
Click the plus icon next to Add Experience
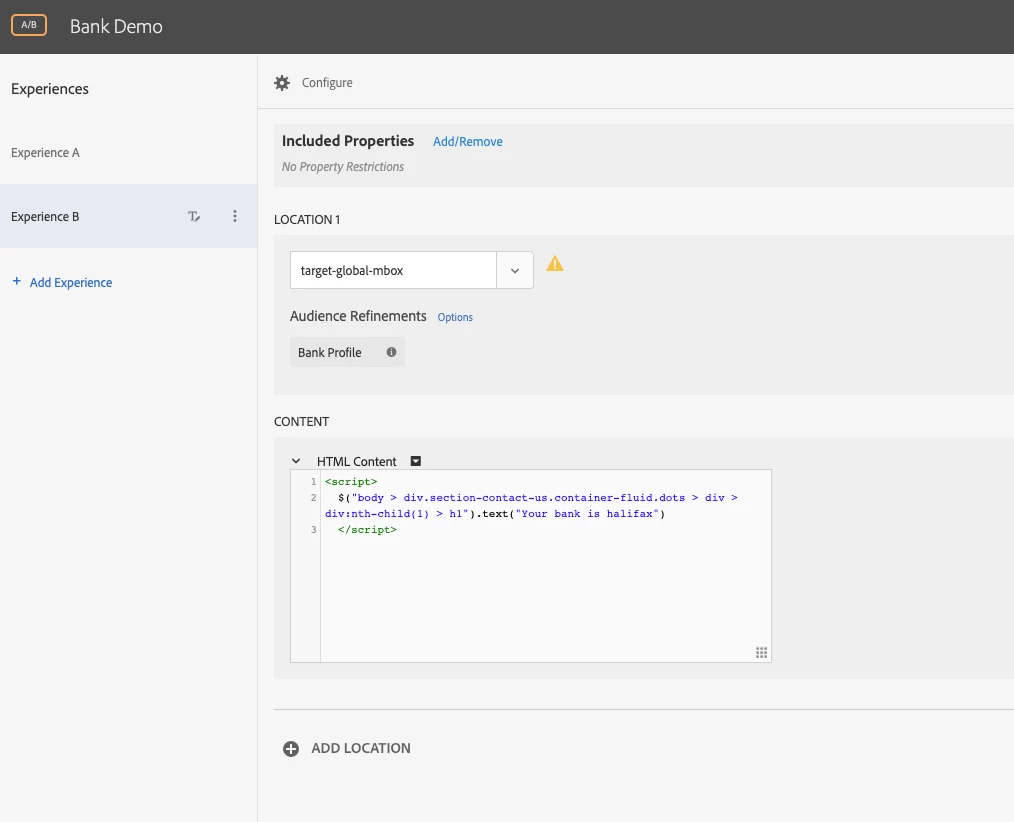[17, 281]
